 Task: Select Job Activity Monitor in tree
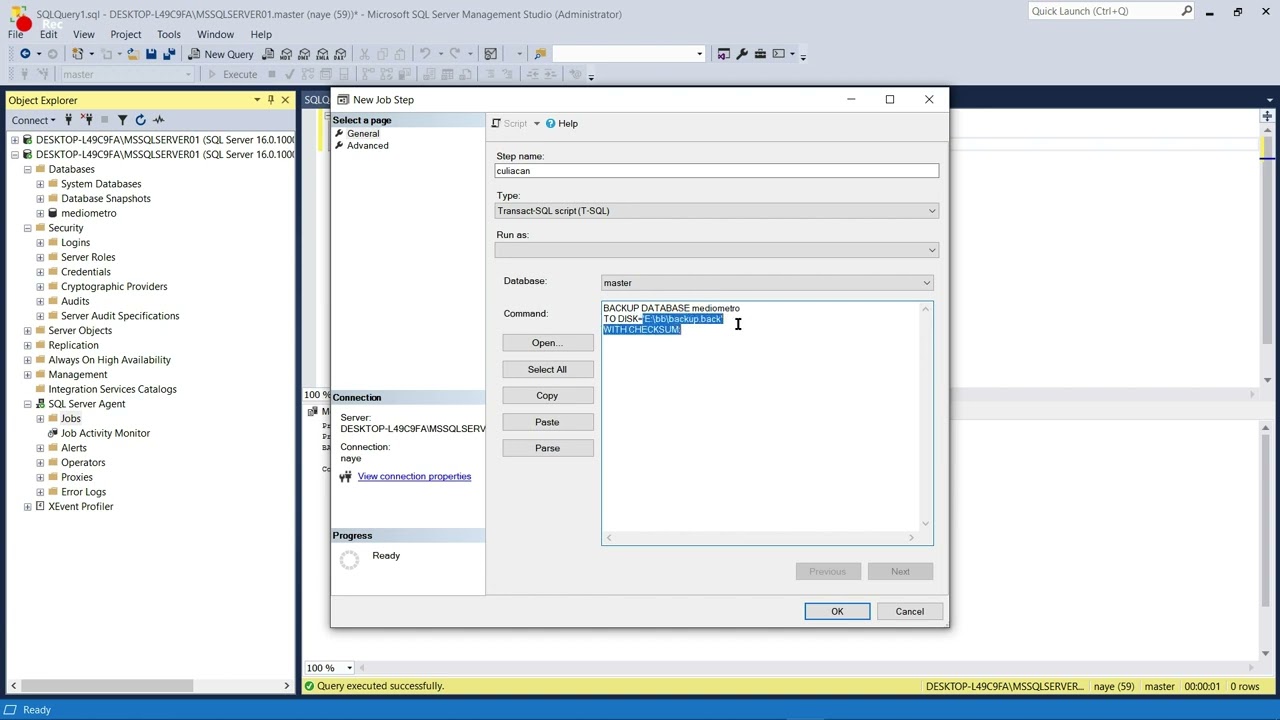(105, 433)
